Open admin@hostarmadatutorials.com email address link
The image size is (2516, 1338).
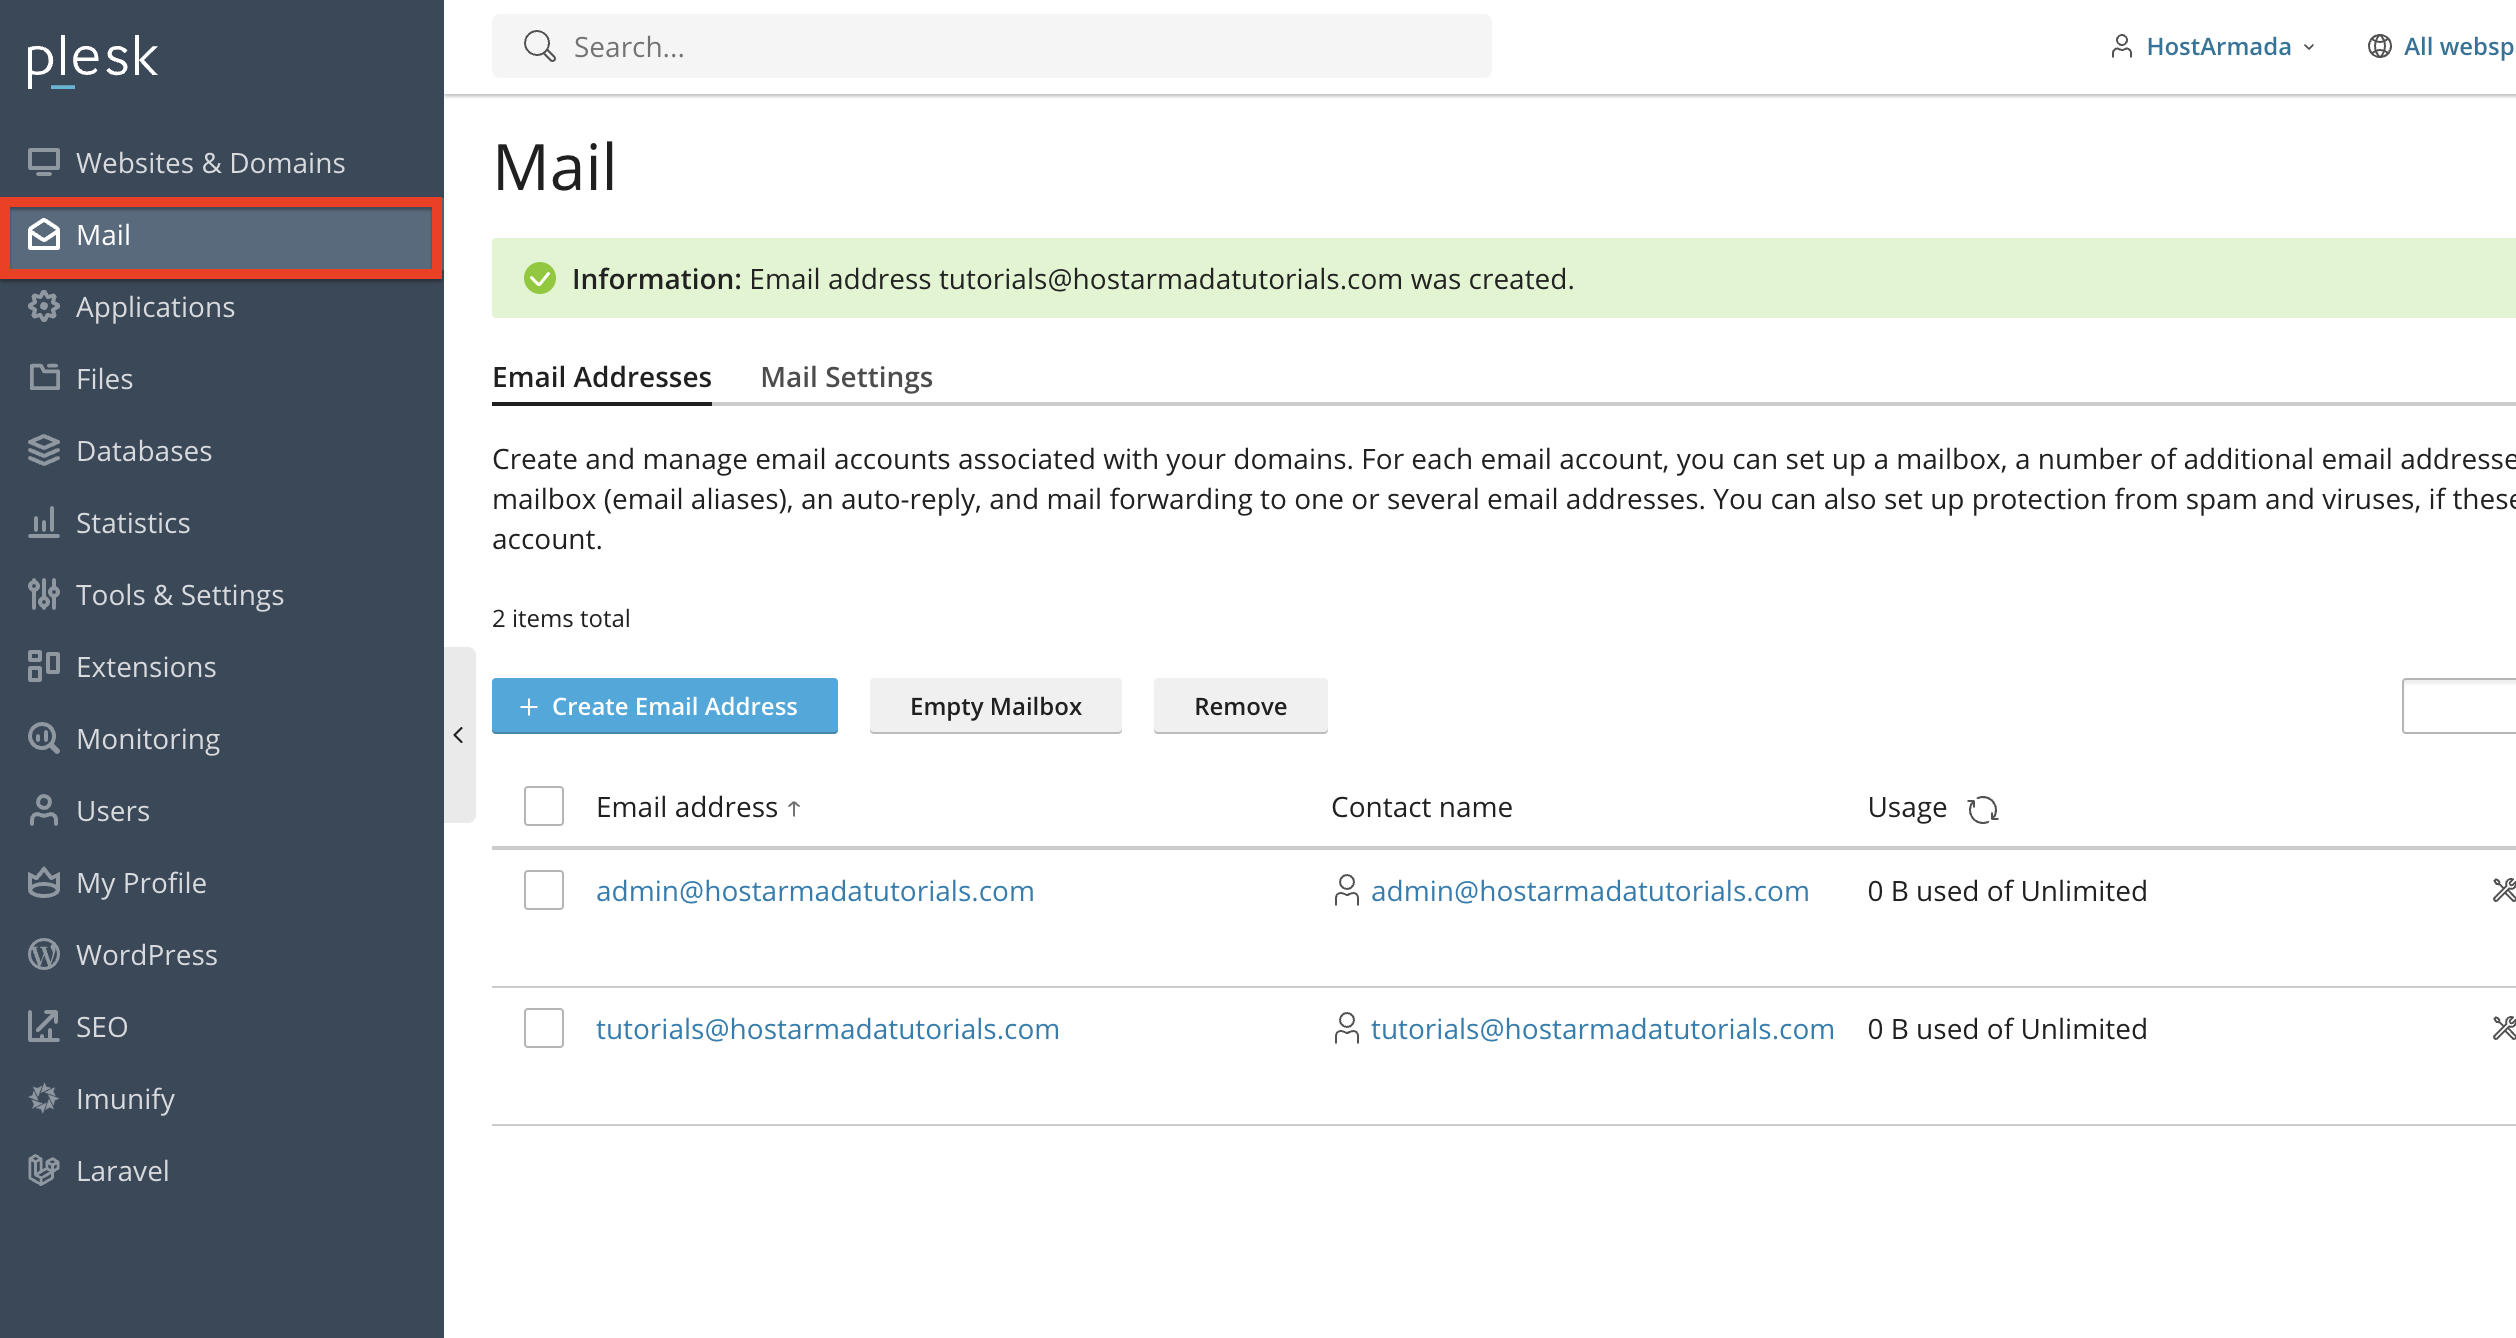(x=815, y=890)
